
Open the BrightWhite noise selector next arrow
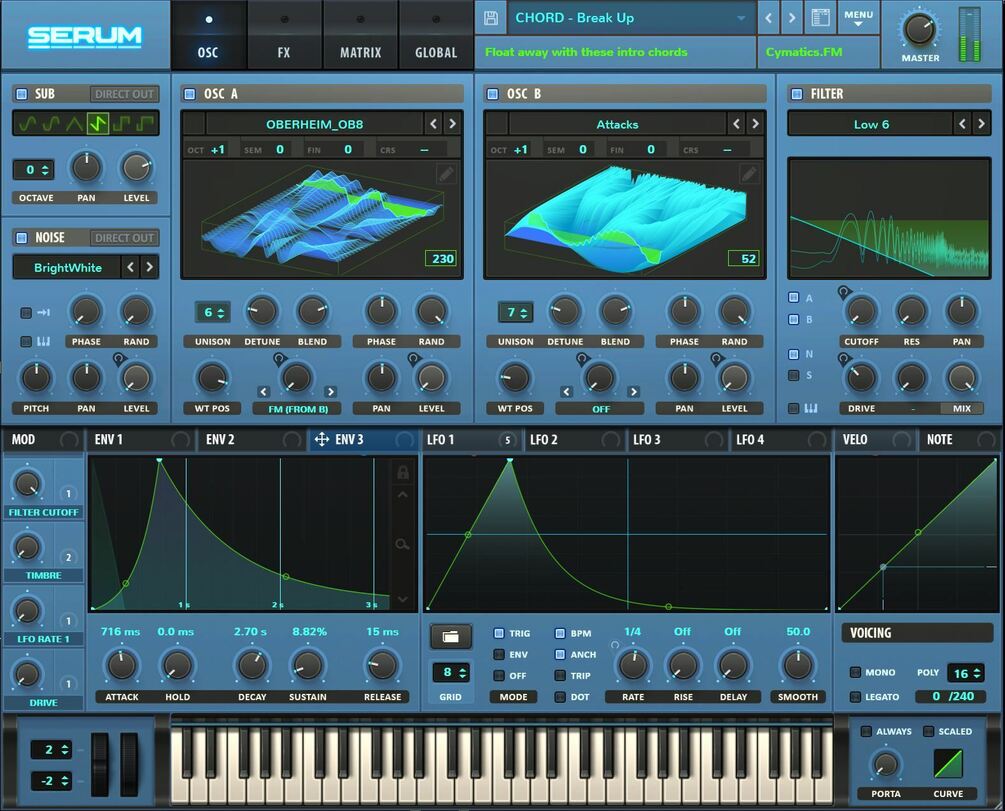click(150, 267)
